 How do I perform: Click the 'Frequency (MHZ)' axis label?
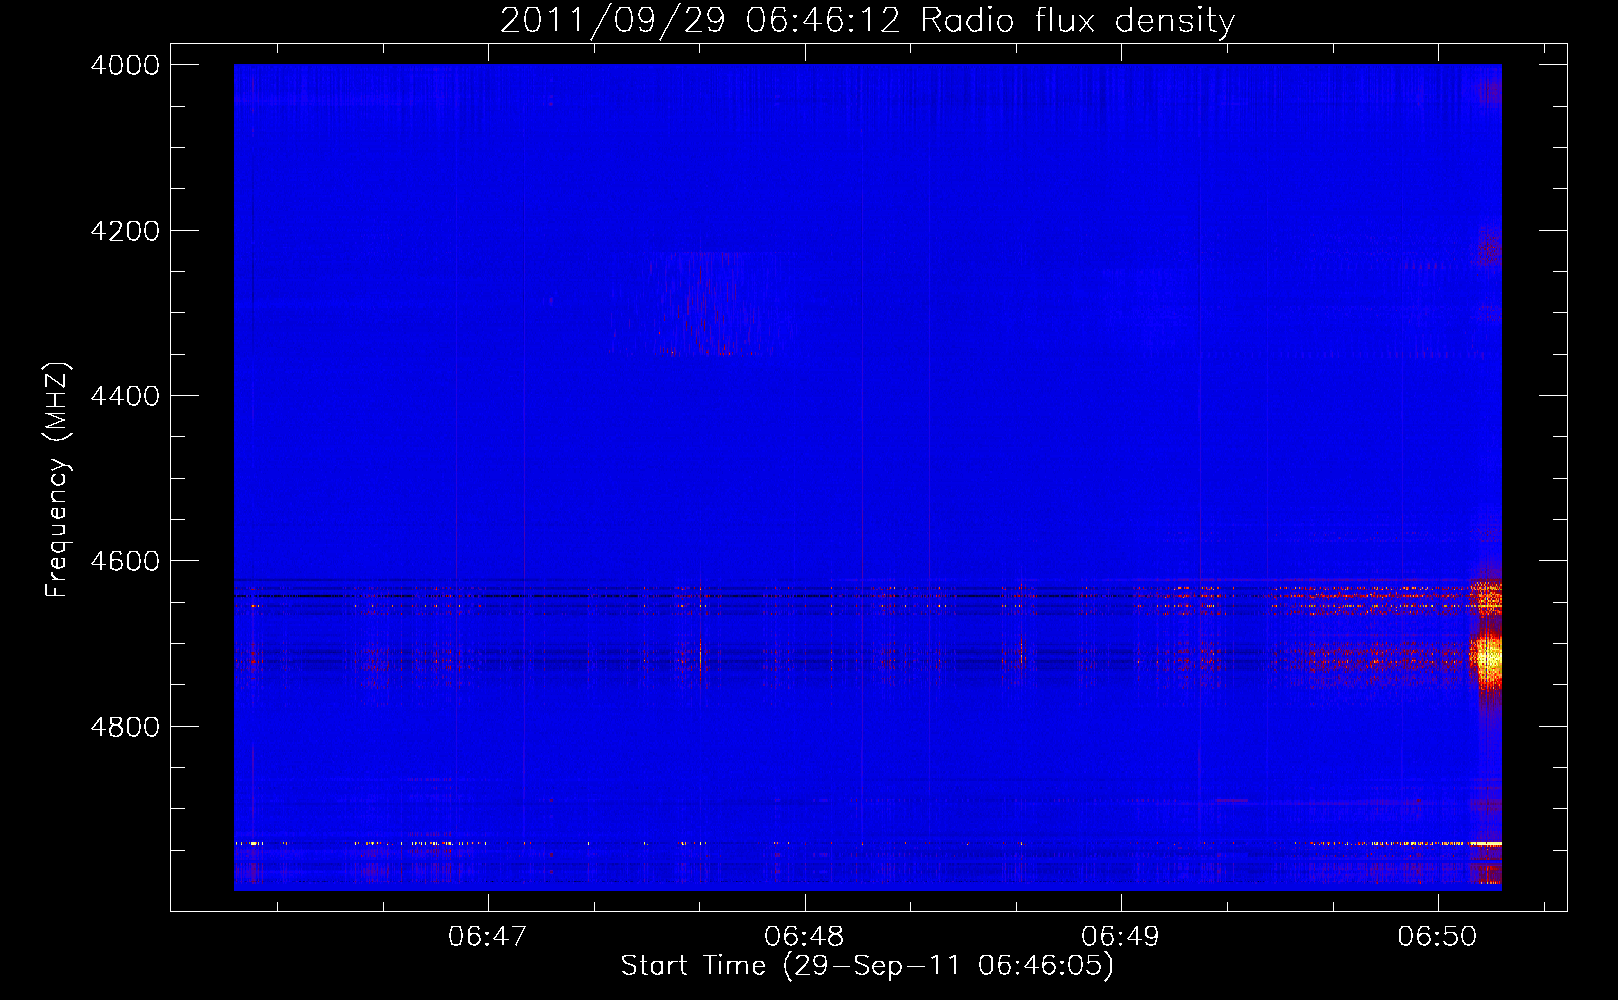(57, 480)
